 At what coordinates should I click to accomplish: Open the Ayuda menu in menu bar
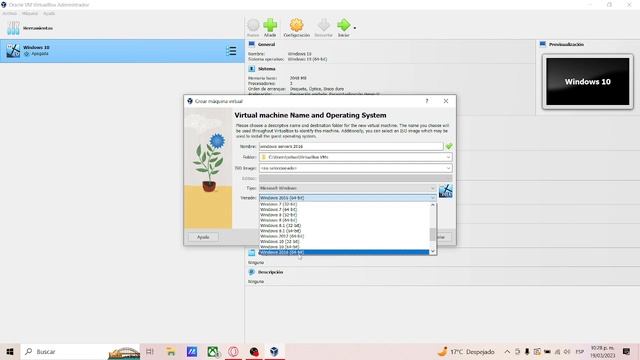(x=49, y=13)
